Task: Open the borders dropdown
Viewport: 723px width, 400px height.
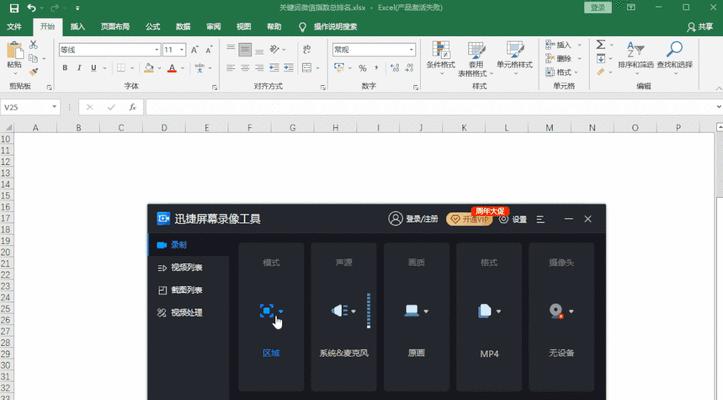Action: click(131, 68)
